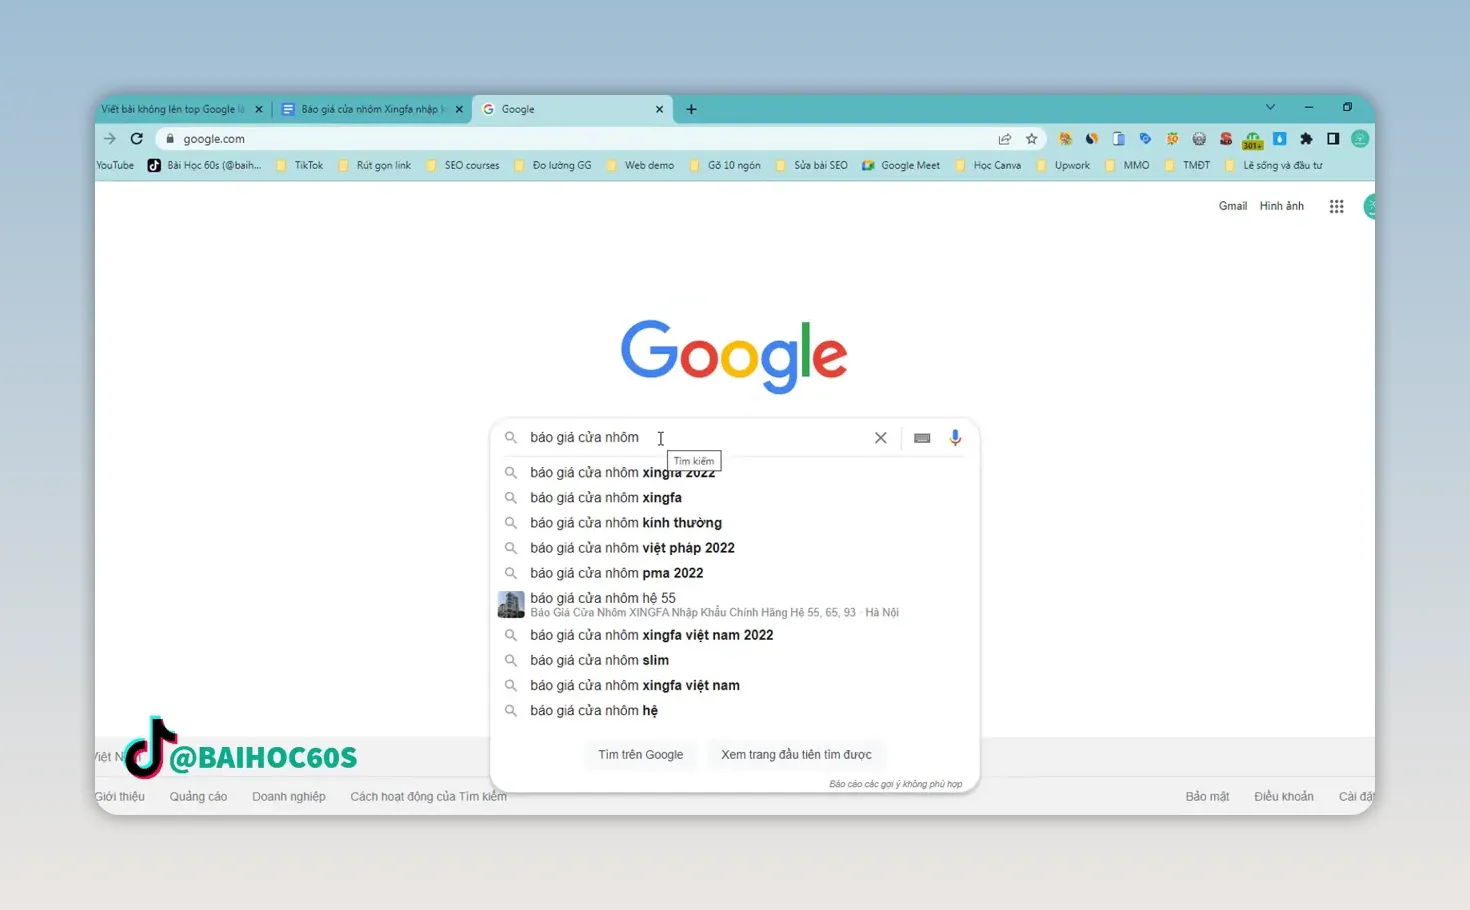Click 'Báo cáo các gợi ý không phù hợp'
The image size is (1470, 910).
(895, 784)
